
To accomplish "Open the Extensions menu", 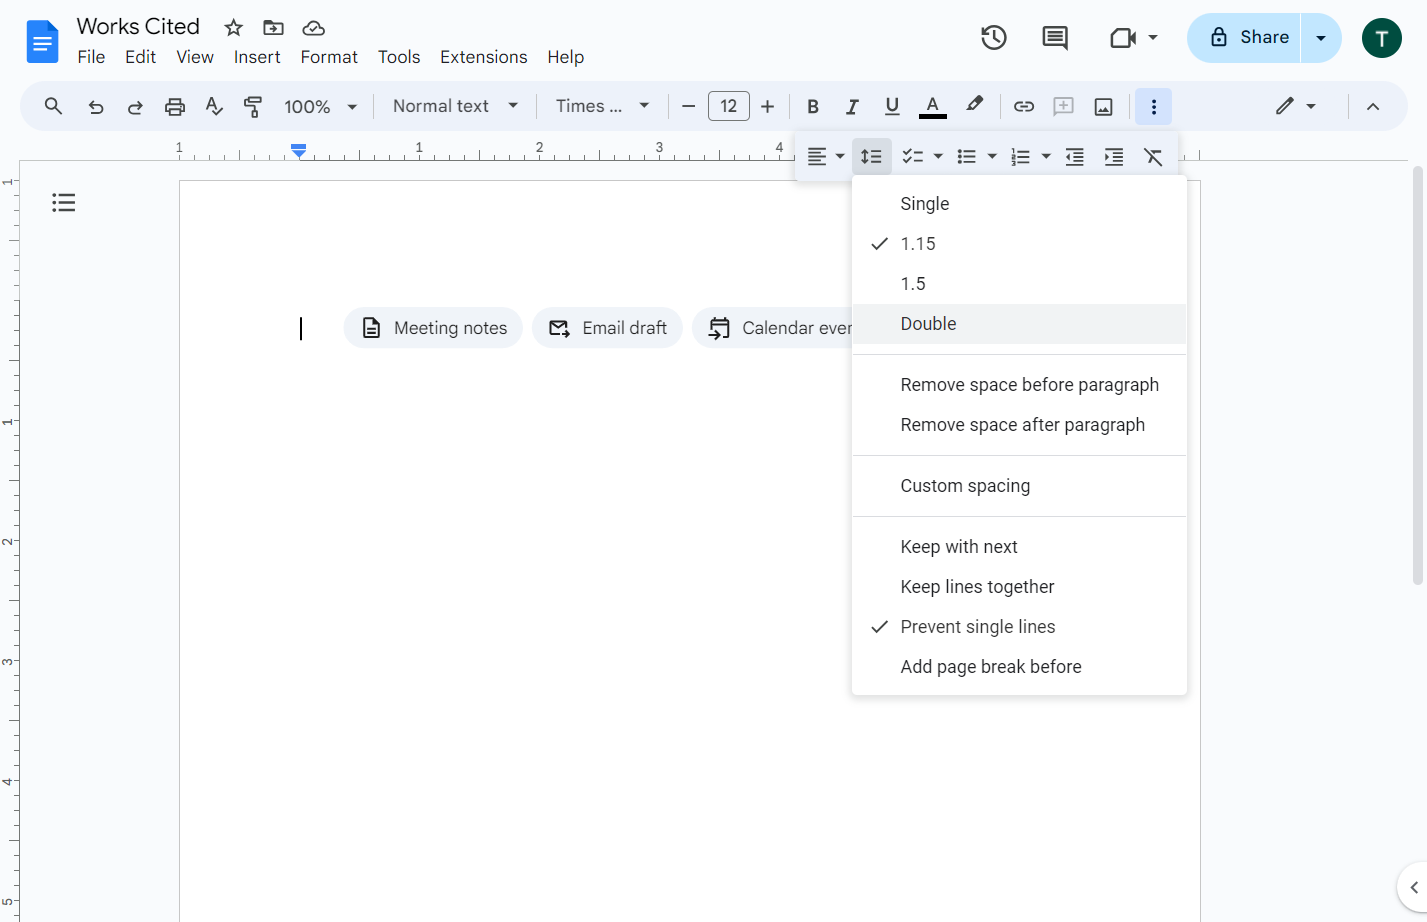I will 484,57.
